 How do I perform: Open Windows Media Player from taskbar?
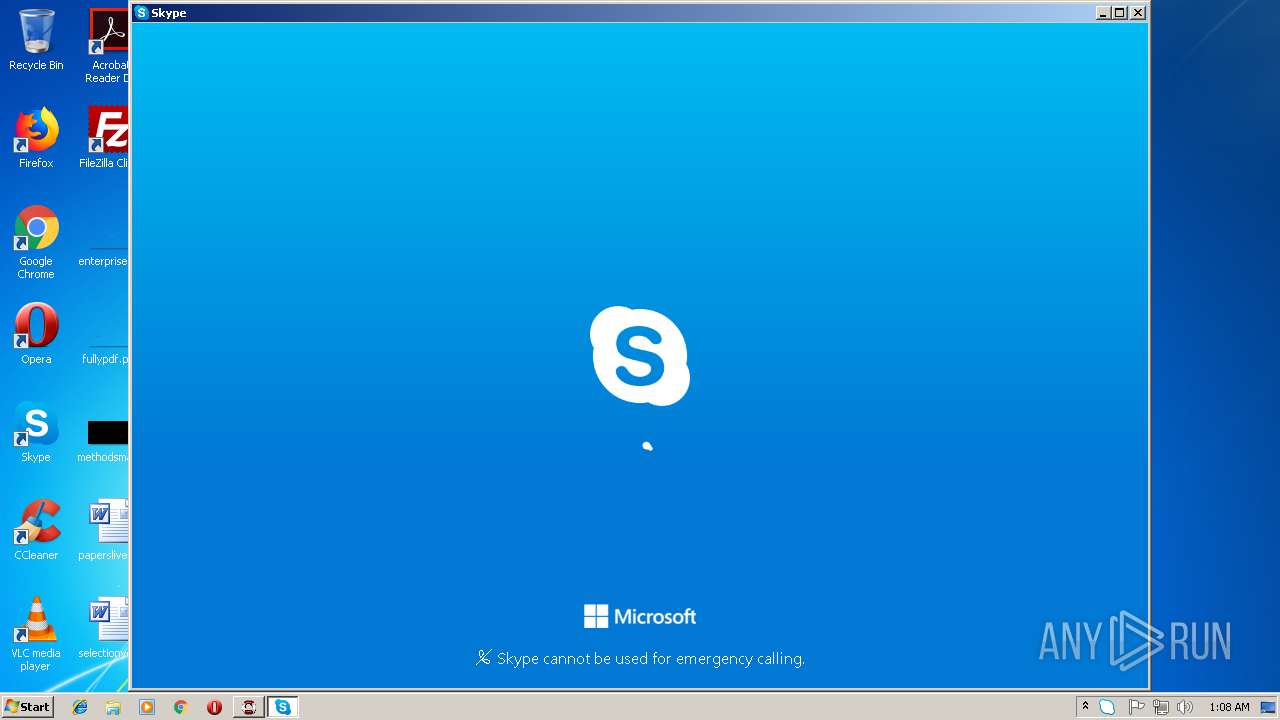(x=147, y=707)
